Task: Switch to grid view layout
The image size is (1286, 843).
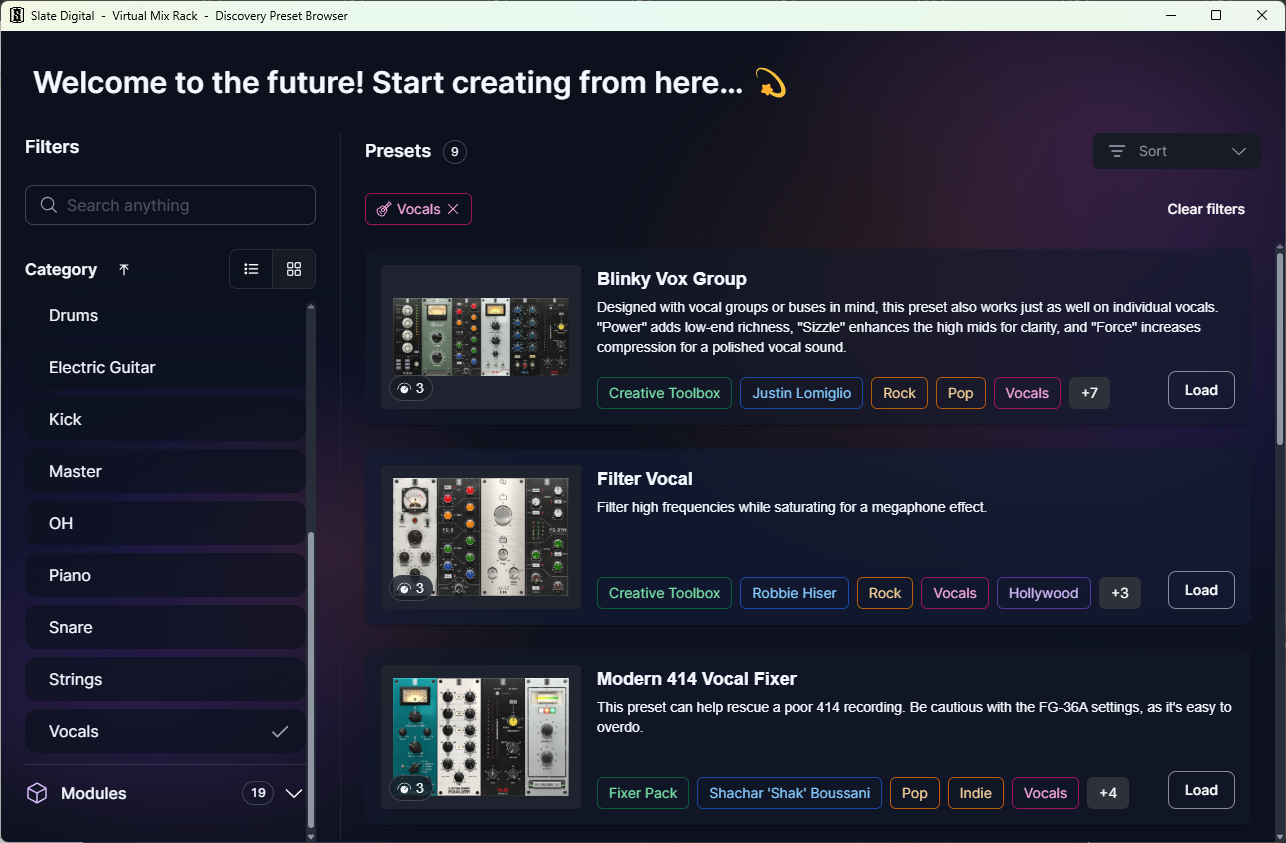Action: tap(293, 268)
